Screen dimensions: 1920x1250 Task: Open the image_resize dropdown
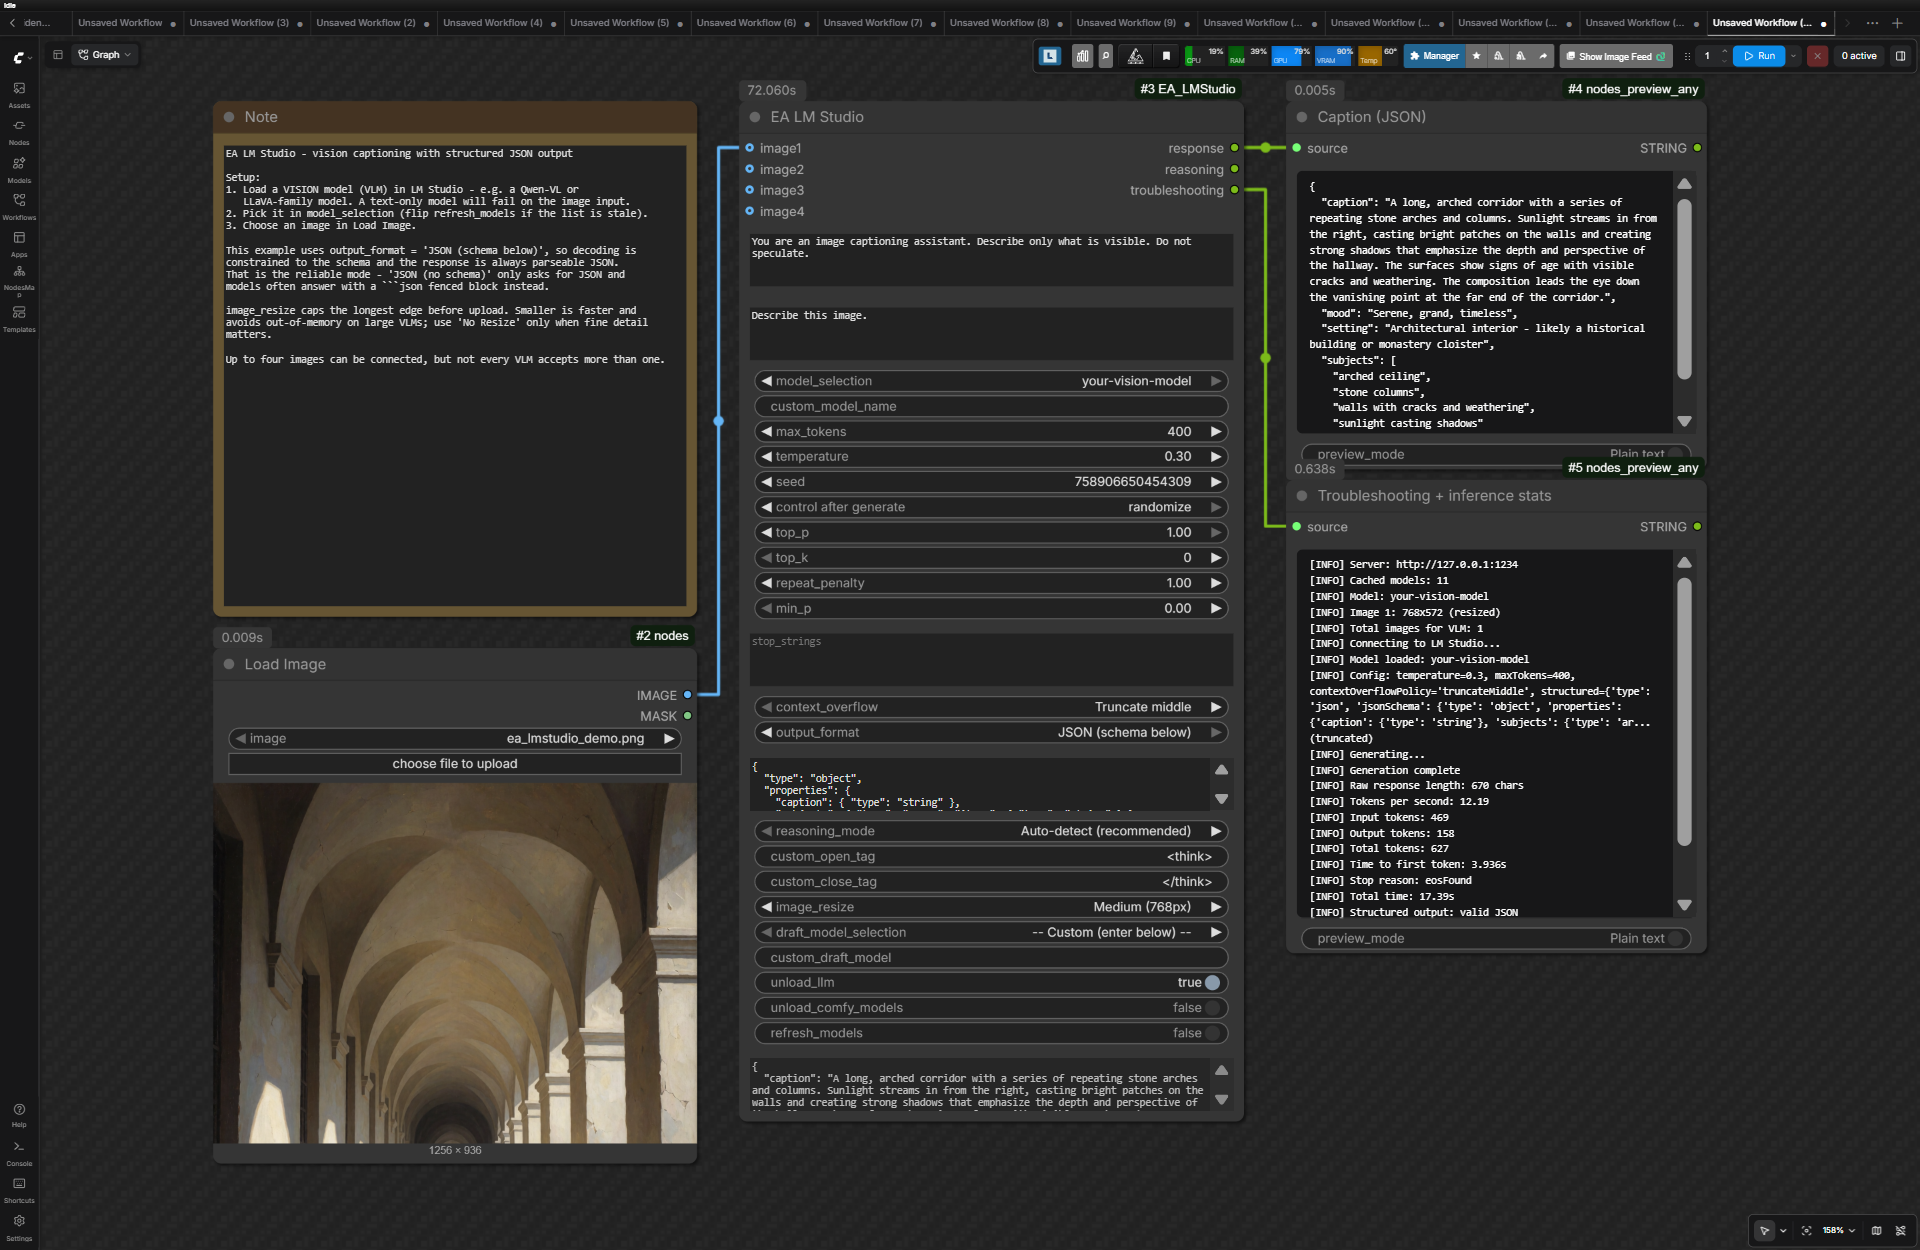click(x=990, y=907)
